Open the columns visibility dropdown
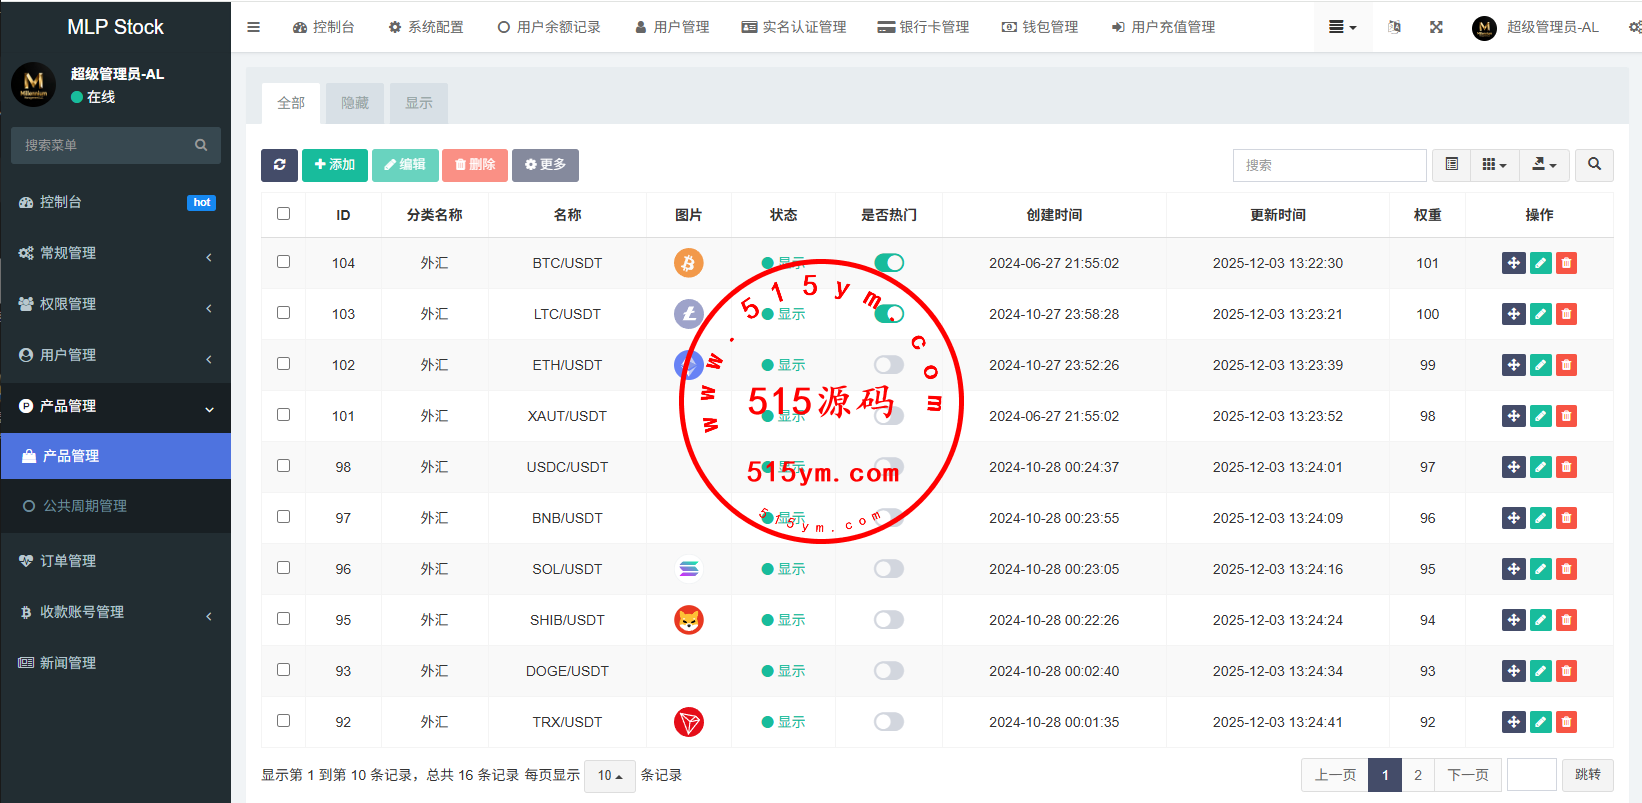 [1494, 165]
